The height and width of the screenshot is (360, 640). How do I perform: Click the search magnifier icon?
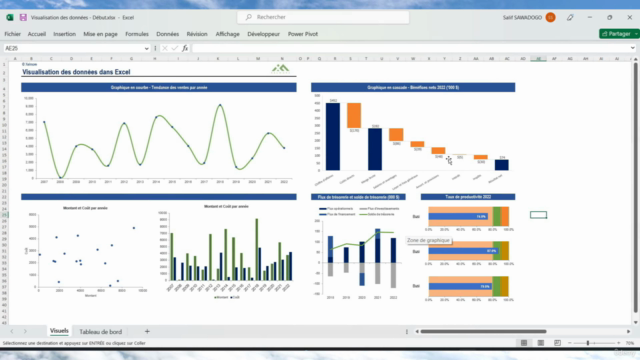click(249, 17)
